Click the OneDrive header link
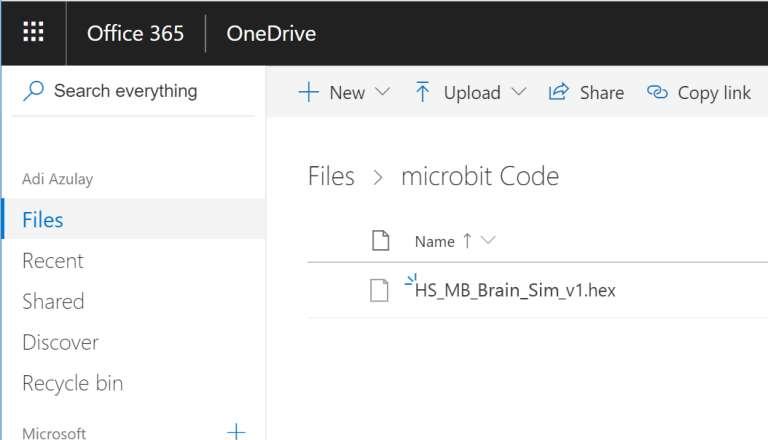Image resolution: width=768 pixels, height=440 pixels. (271, 33)
